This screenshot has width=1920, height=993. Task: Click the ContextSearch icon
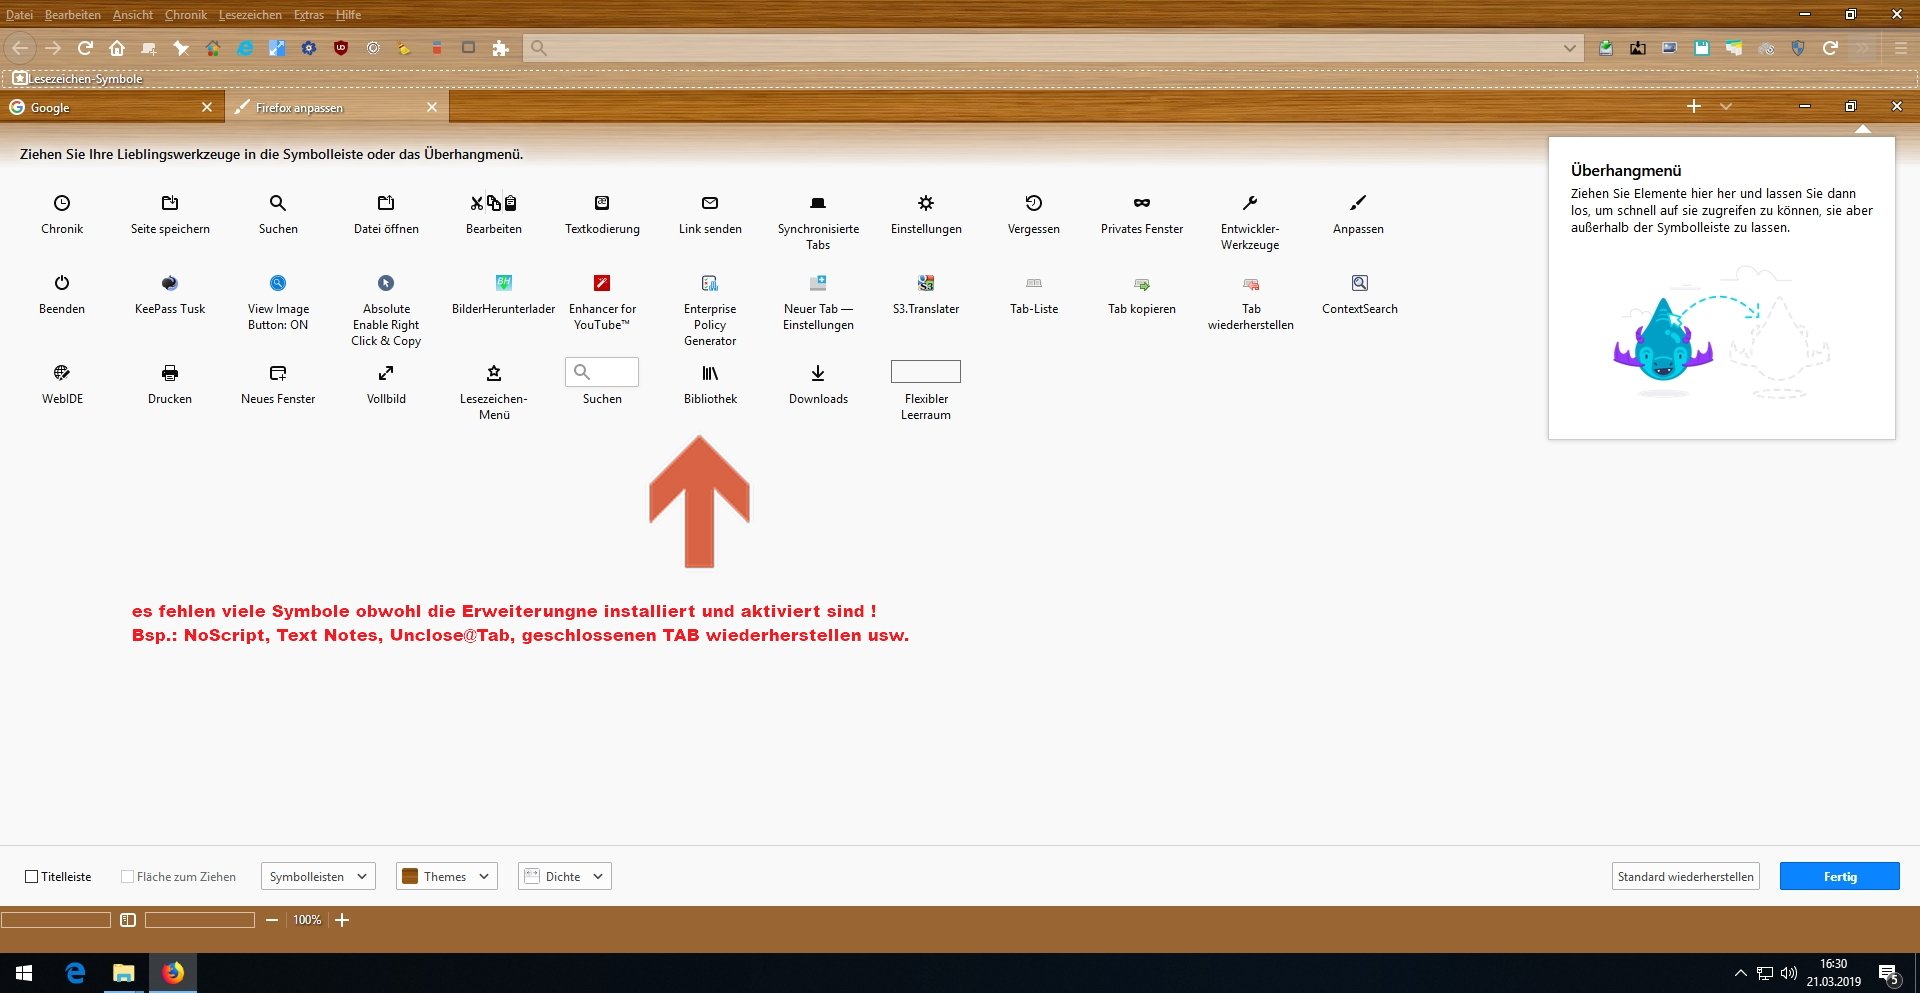pos(1360,283)
